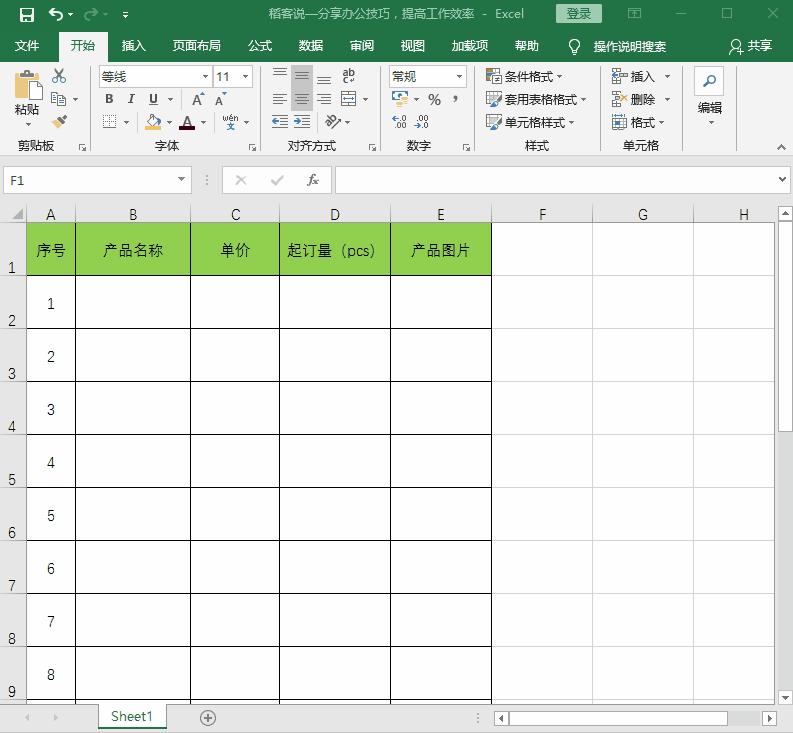Open the font name dropdown 等线
793x733 pixels.
(205, 76)
